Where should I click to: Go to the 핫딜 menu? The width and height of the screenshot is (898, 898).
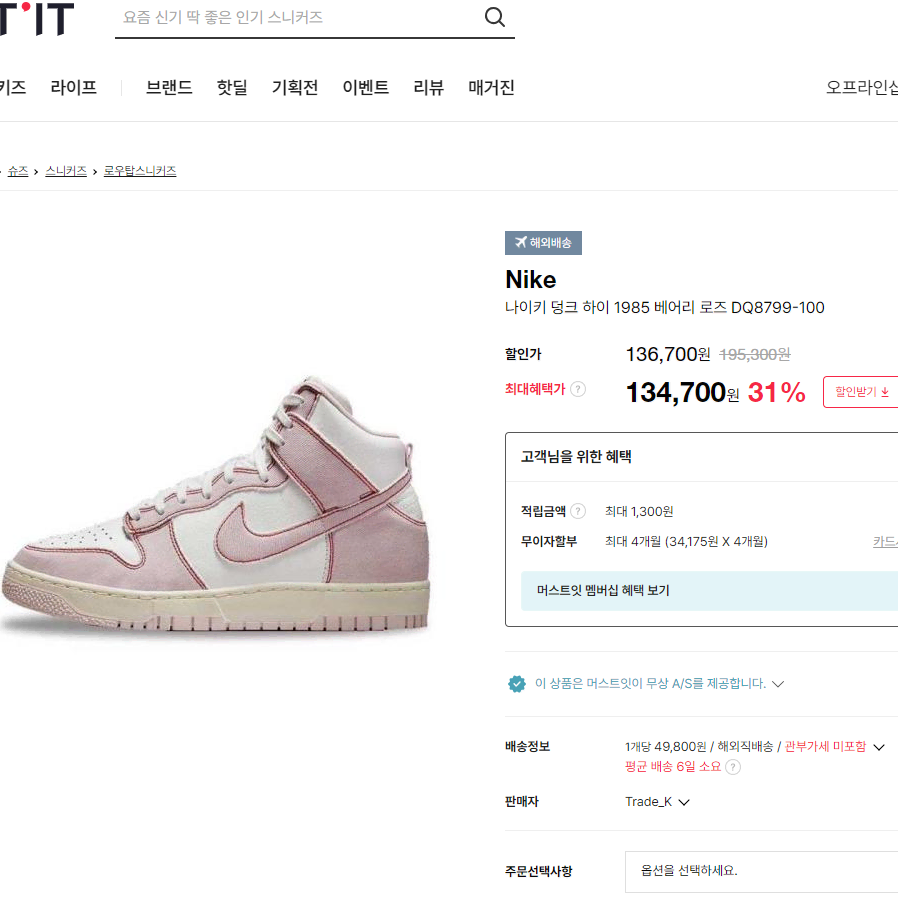click(232, 87)
